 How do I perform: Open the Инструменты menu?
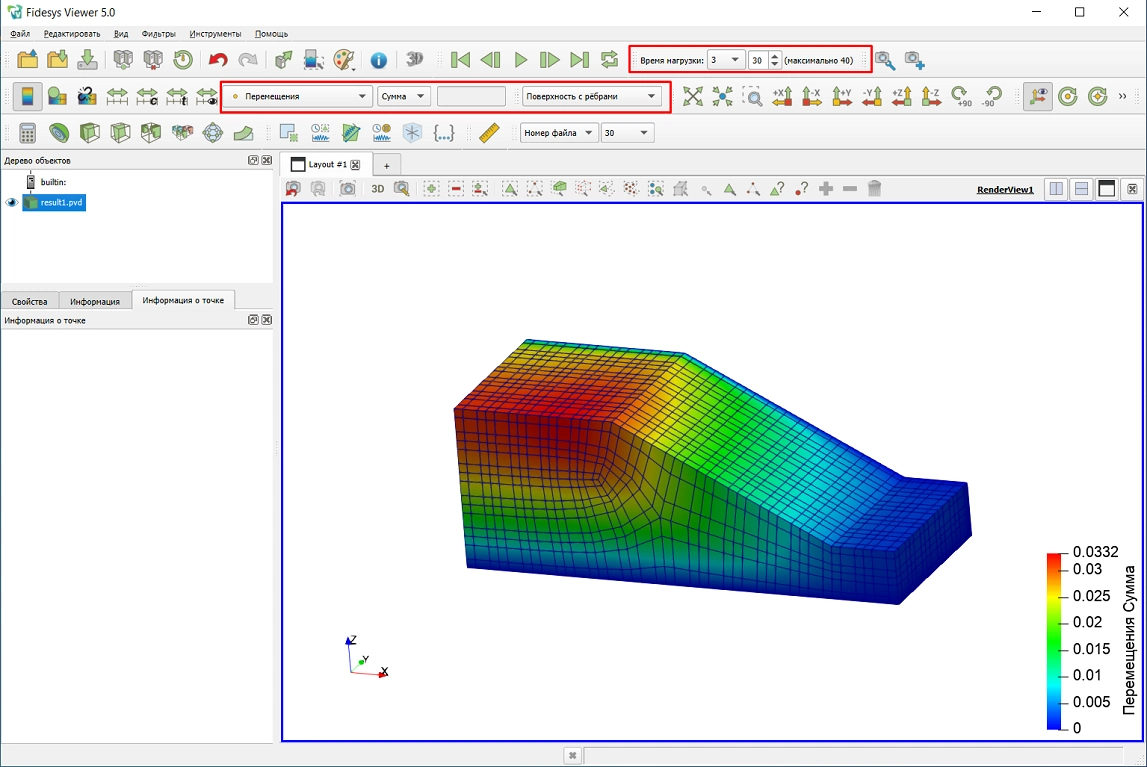215,34
